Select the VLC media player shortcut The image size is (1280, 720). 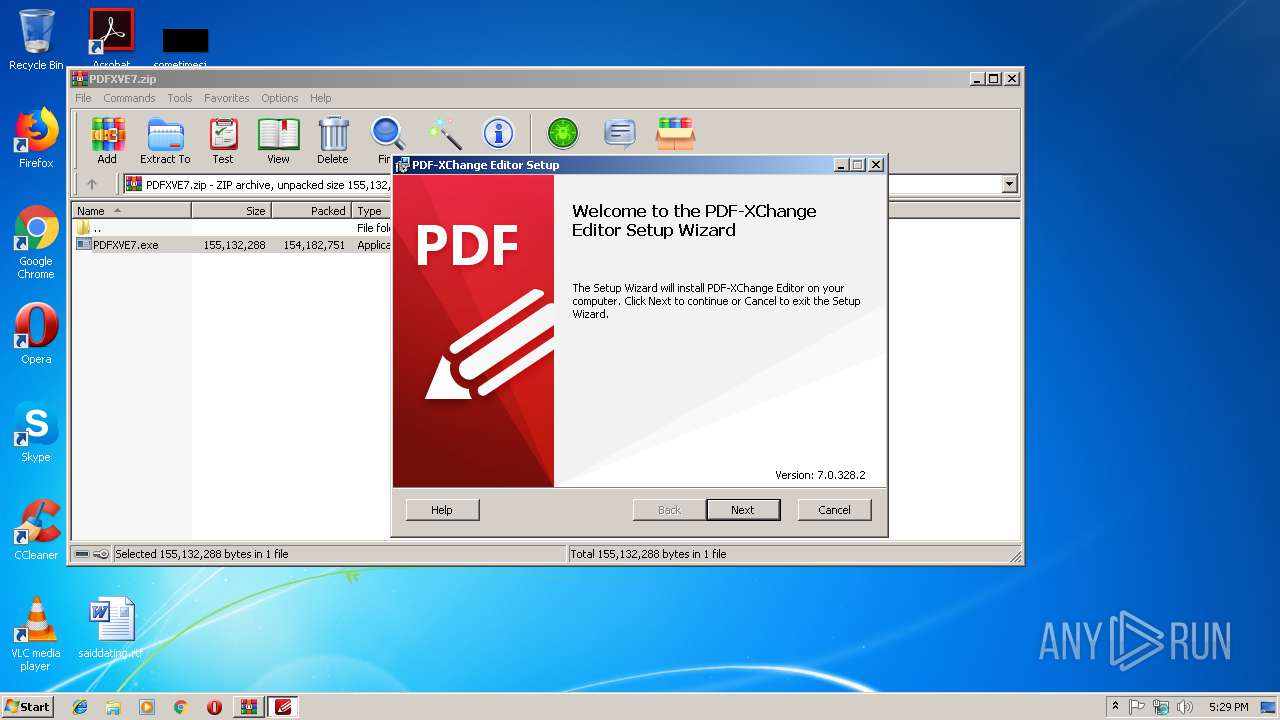pos(36,634)
